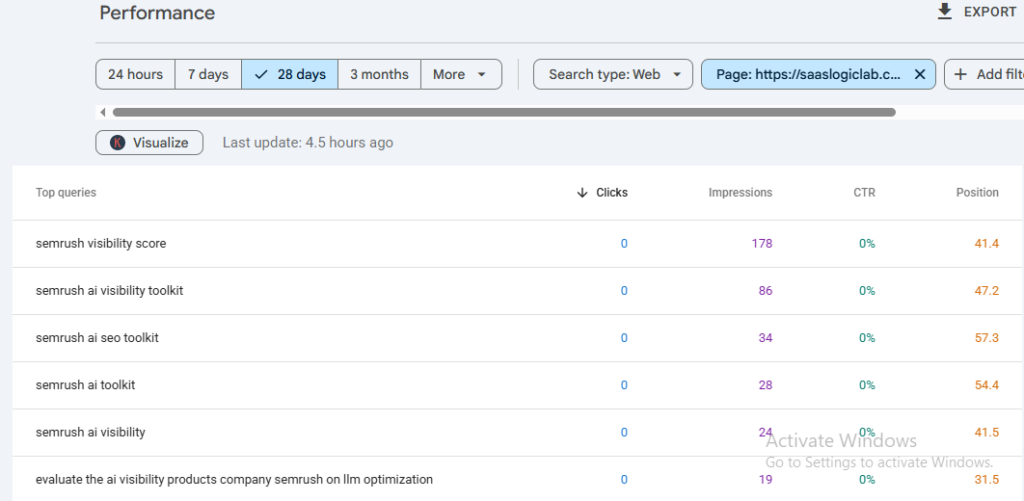1024x501 pixels.
Task: Click the Visualize extension logo icon
Action: coord(118,142)
